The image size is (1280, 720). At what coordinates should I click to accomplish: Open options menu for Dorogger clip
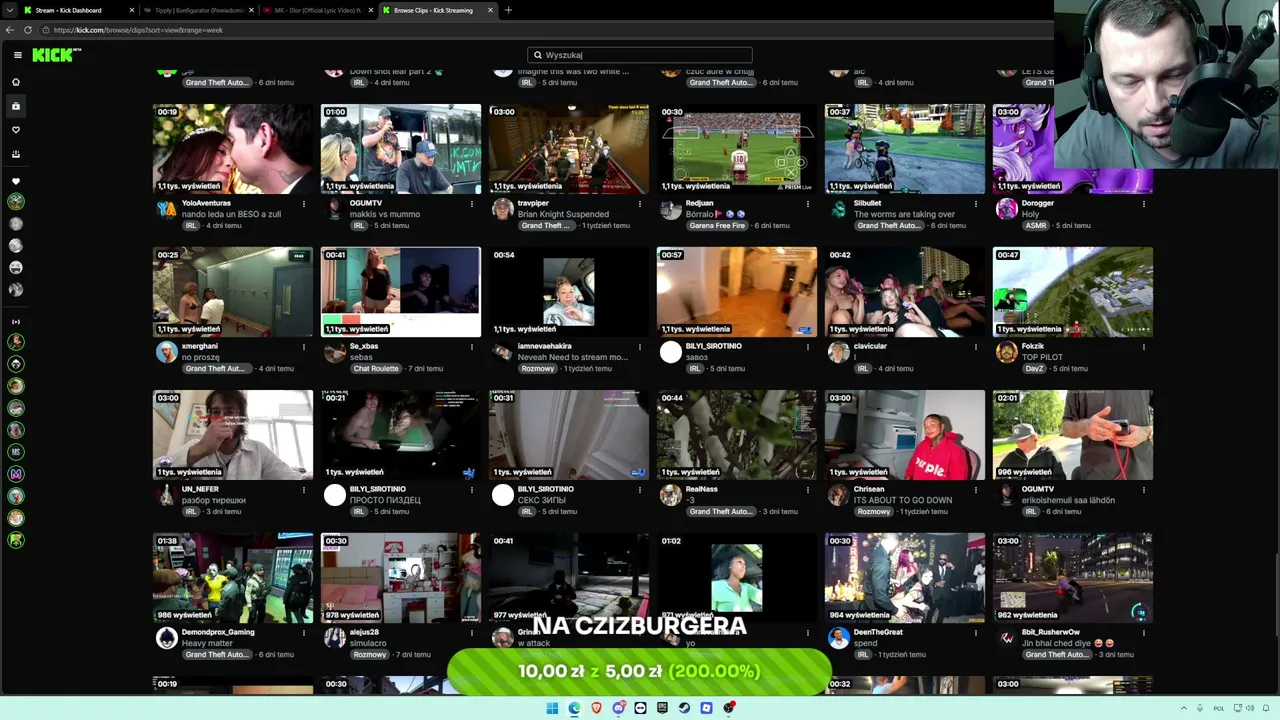(1144, 204)
